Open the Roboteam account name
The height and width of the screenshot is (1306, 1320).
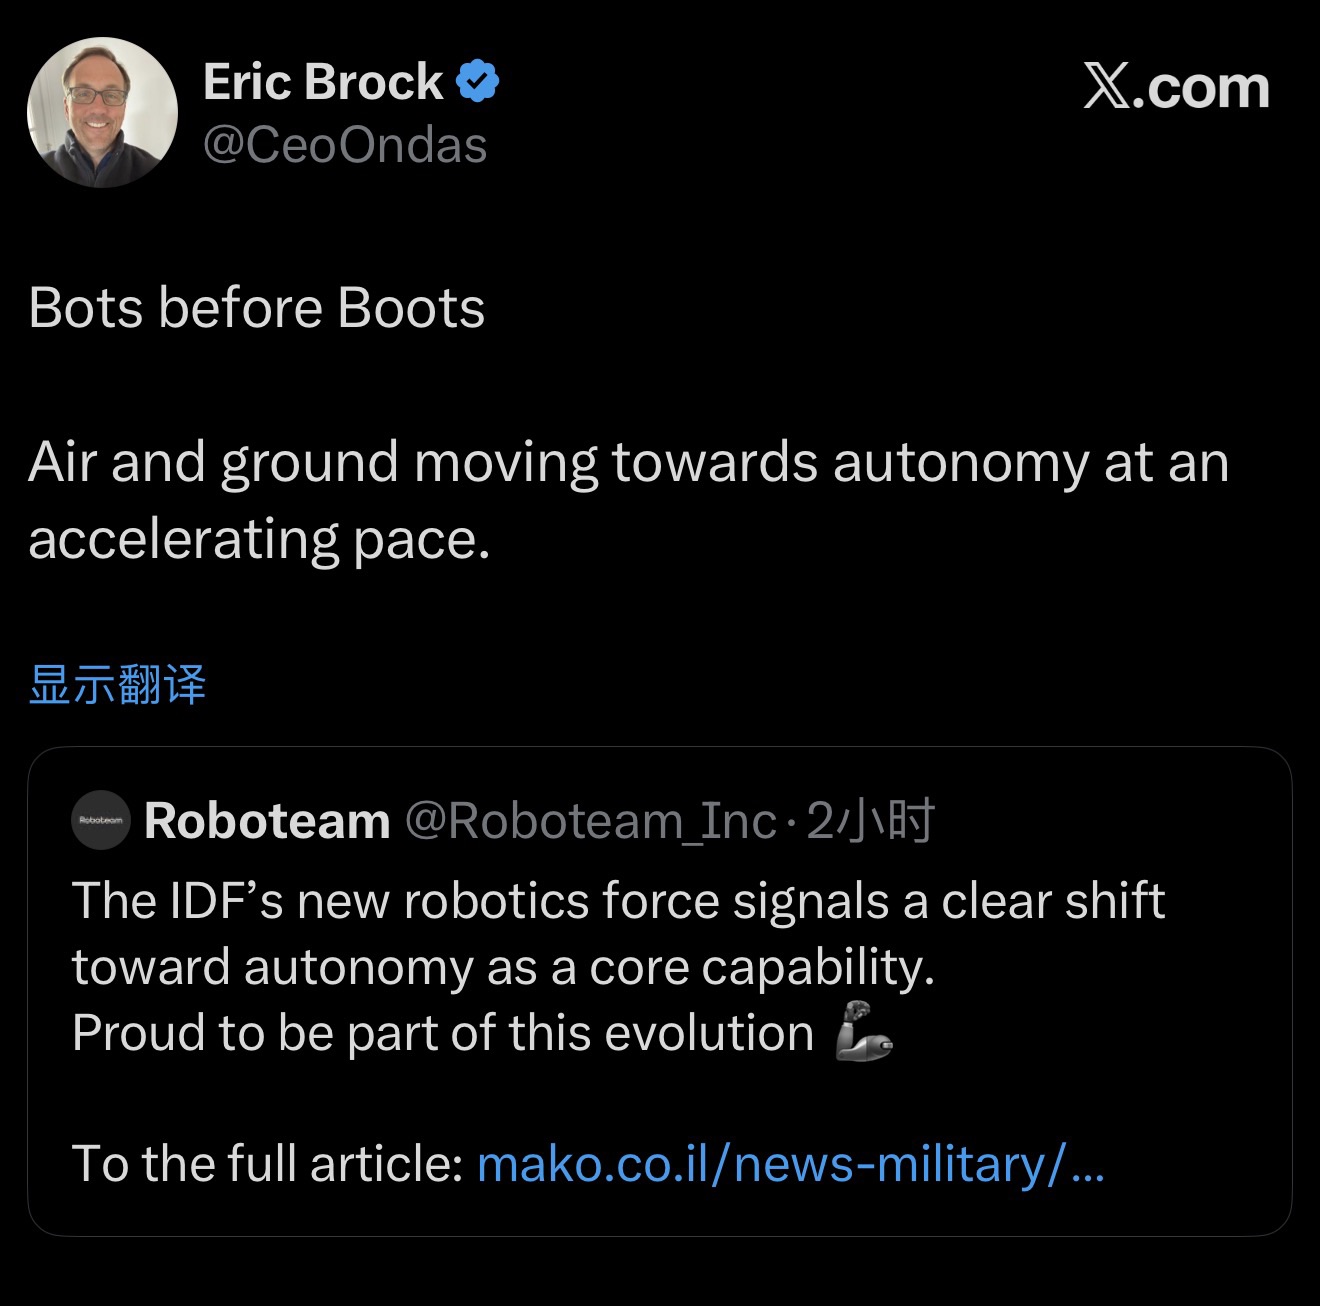[267, 821]
